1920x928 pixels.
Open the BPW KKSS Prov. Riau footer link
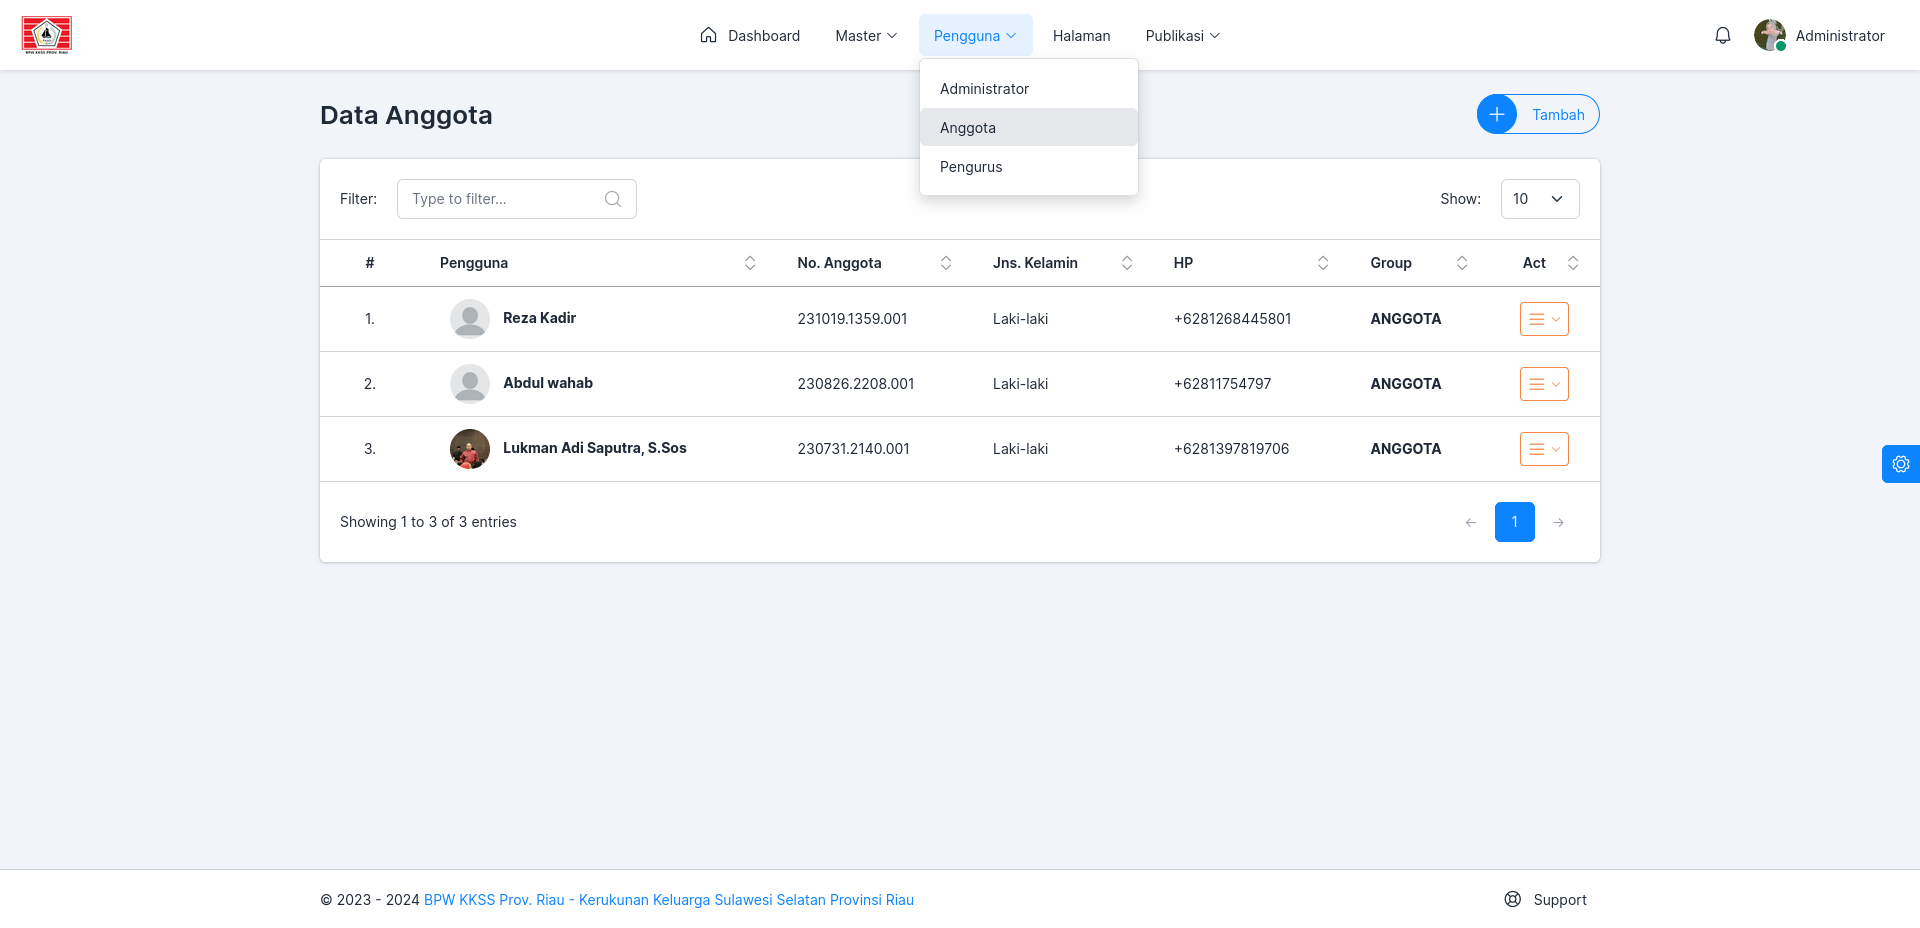pos(669,900)
